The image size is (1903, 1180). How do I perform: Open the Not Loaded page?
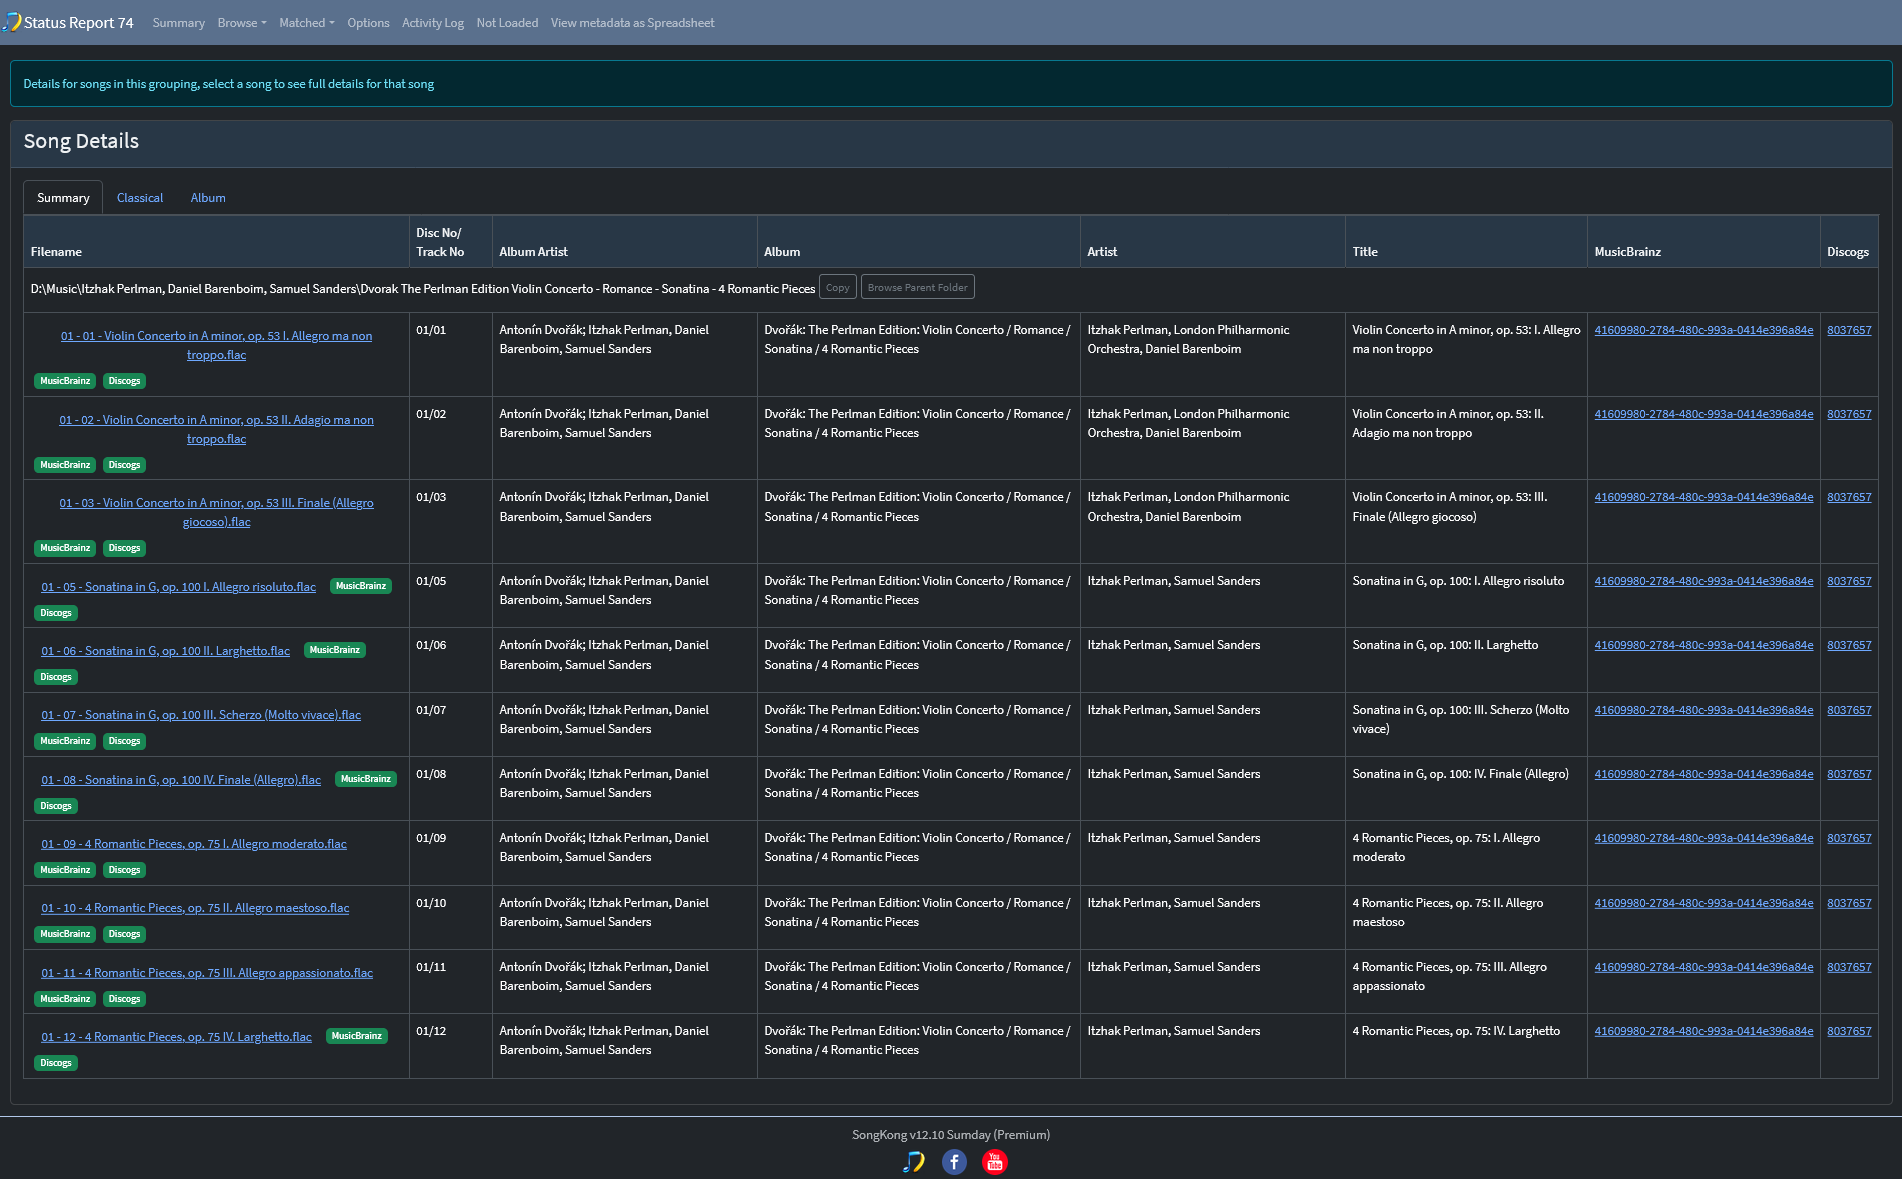coord(507,23)
